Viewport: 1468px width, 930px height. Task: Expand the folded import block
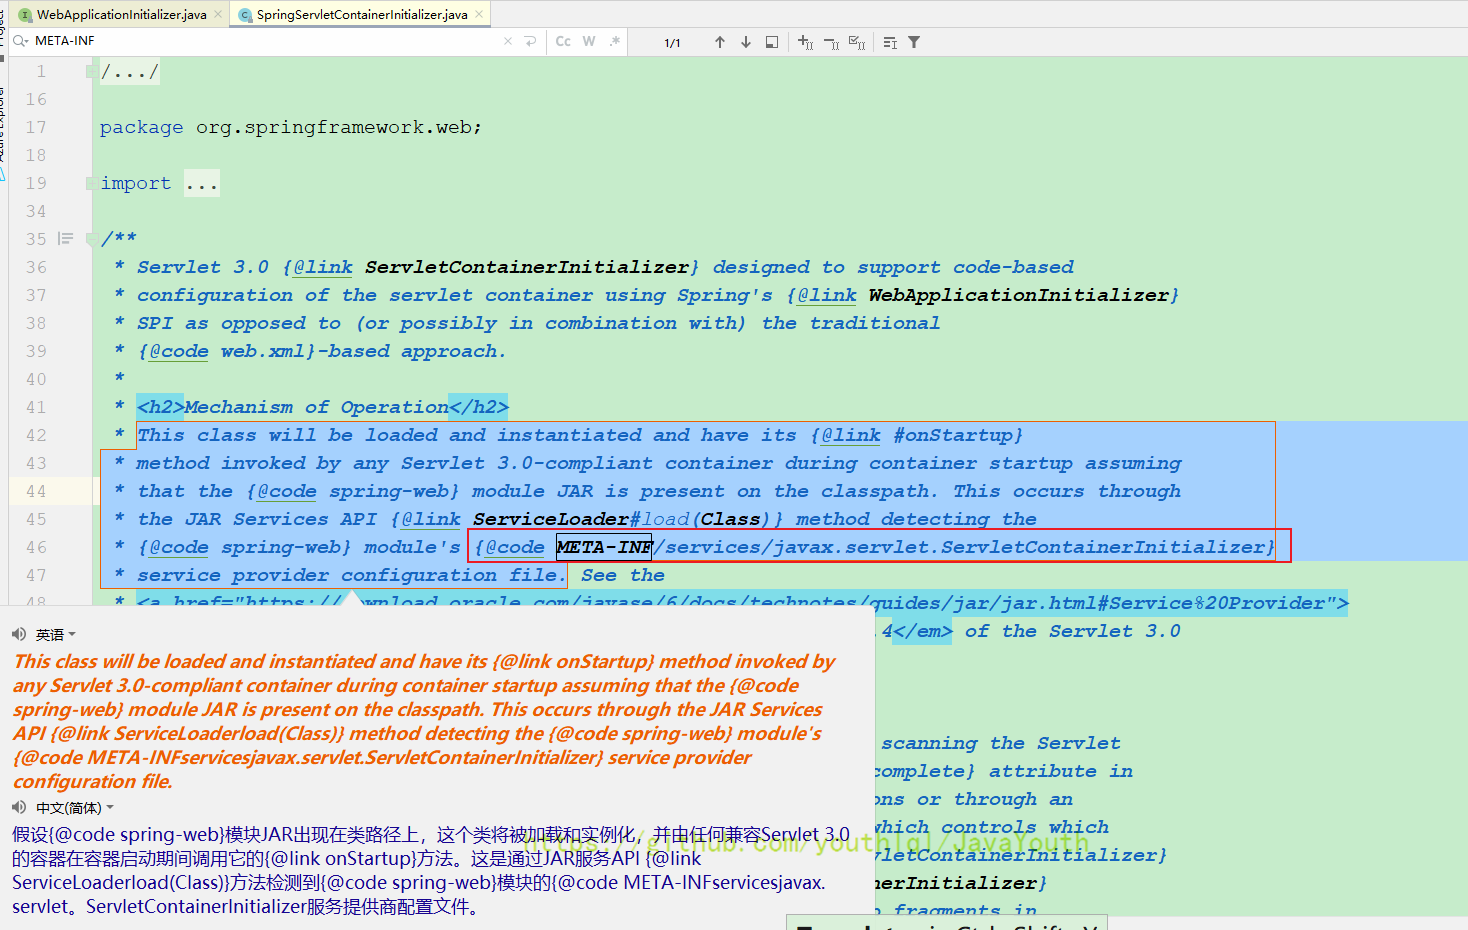point(201,184)
